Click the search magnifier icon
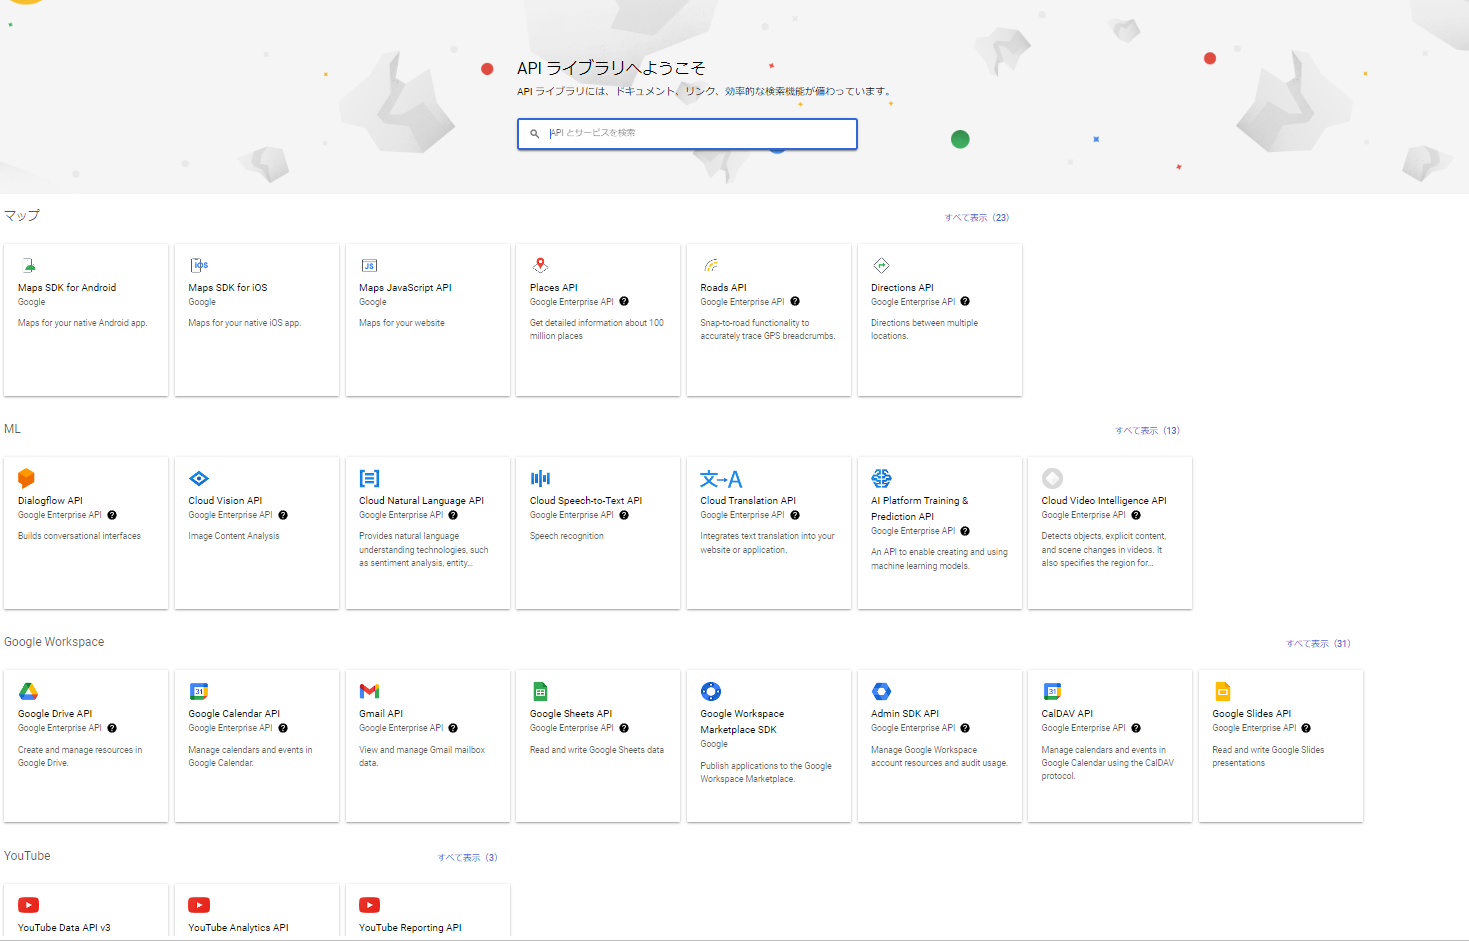 click(535, 133)
